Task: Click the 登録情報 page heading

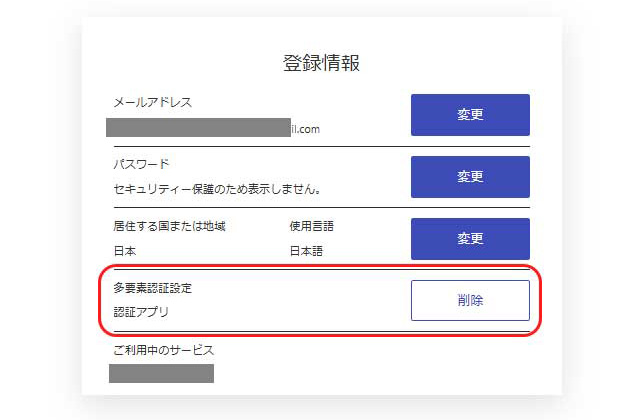Action: [321, 64]
